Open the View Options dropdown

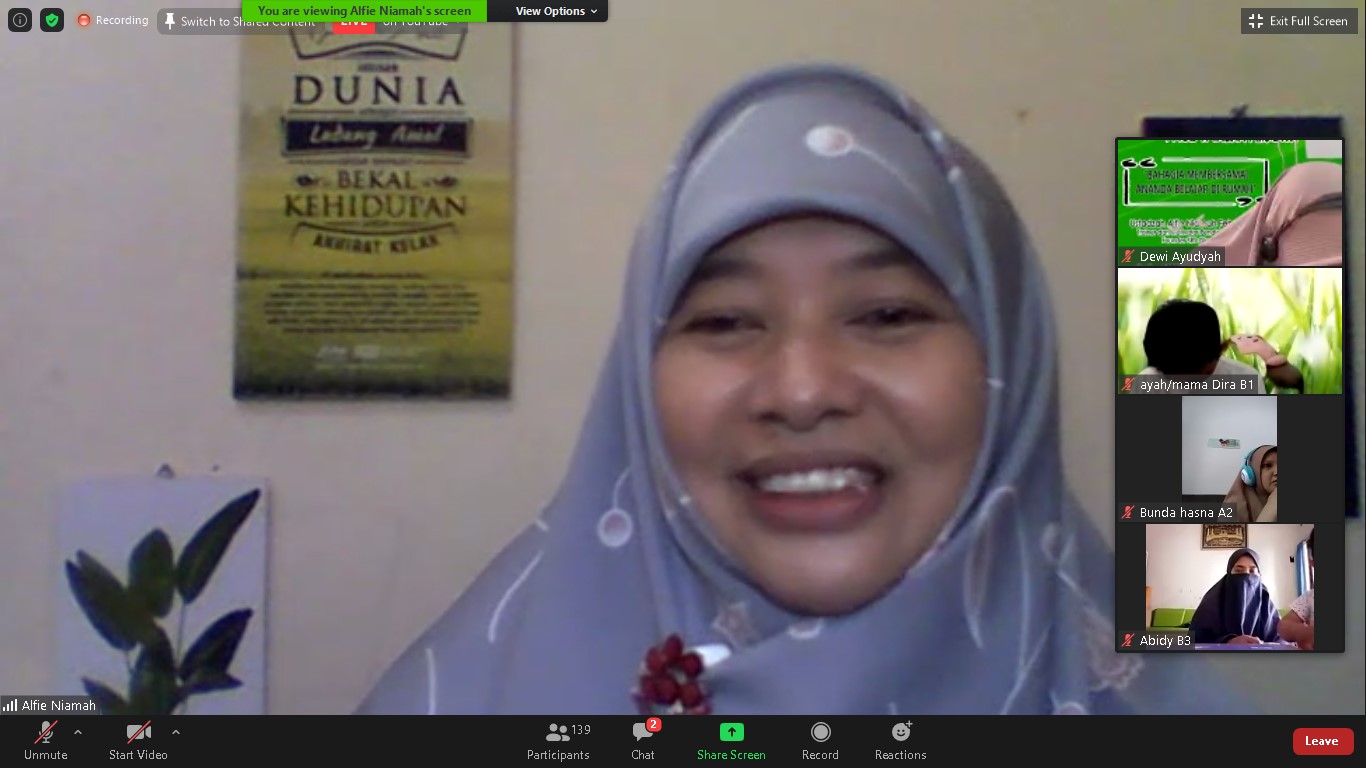pyautogui.click(x=557, y=11)
